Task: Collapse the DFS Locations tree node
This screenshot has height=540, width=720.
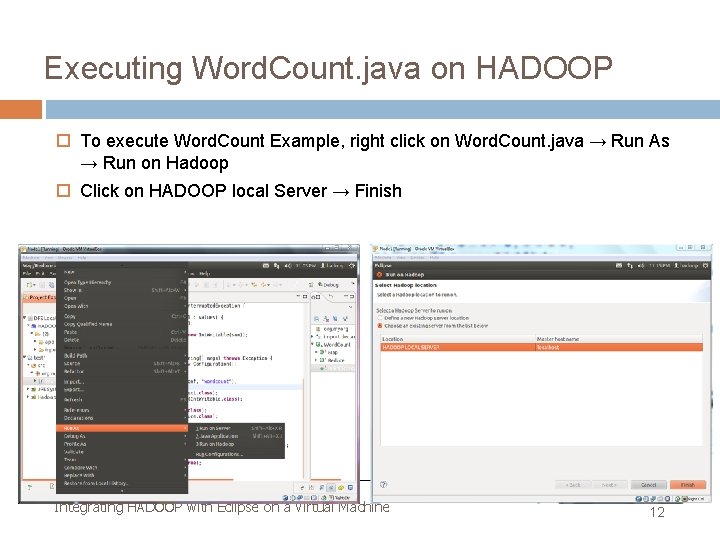Action: pos(25,318)
